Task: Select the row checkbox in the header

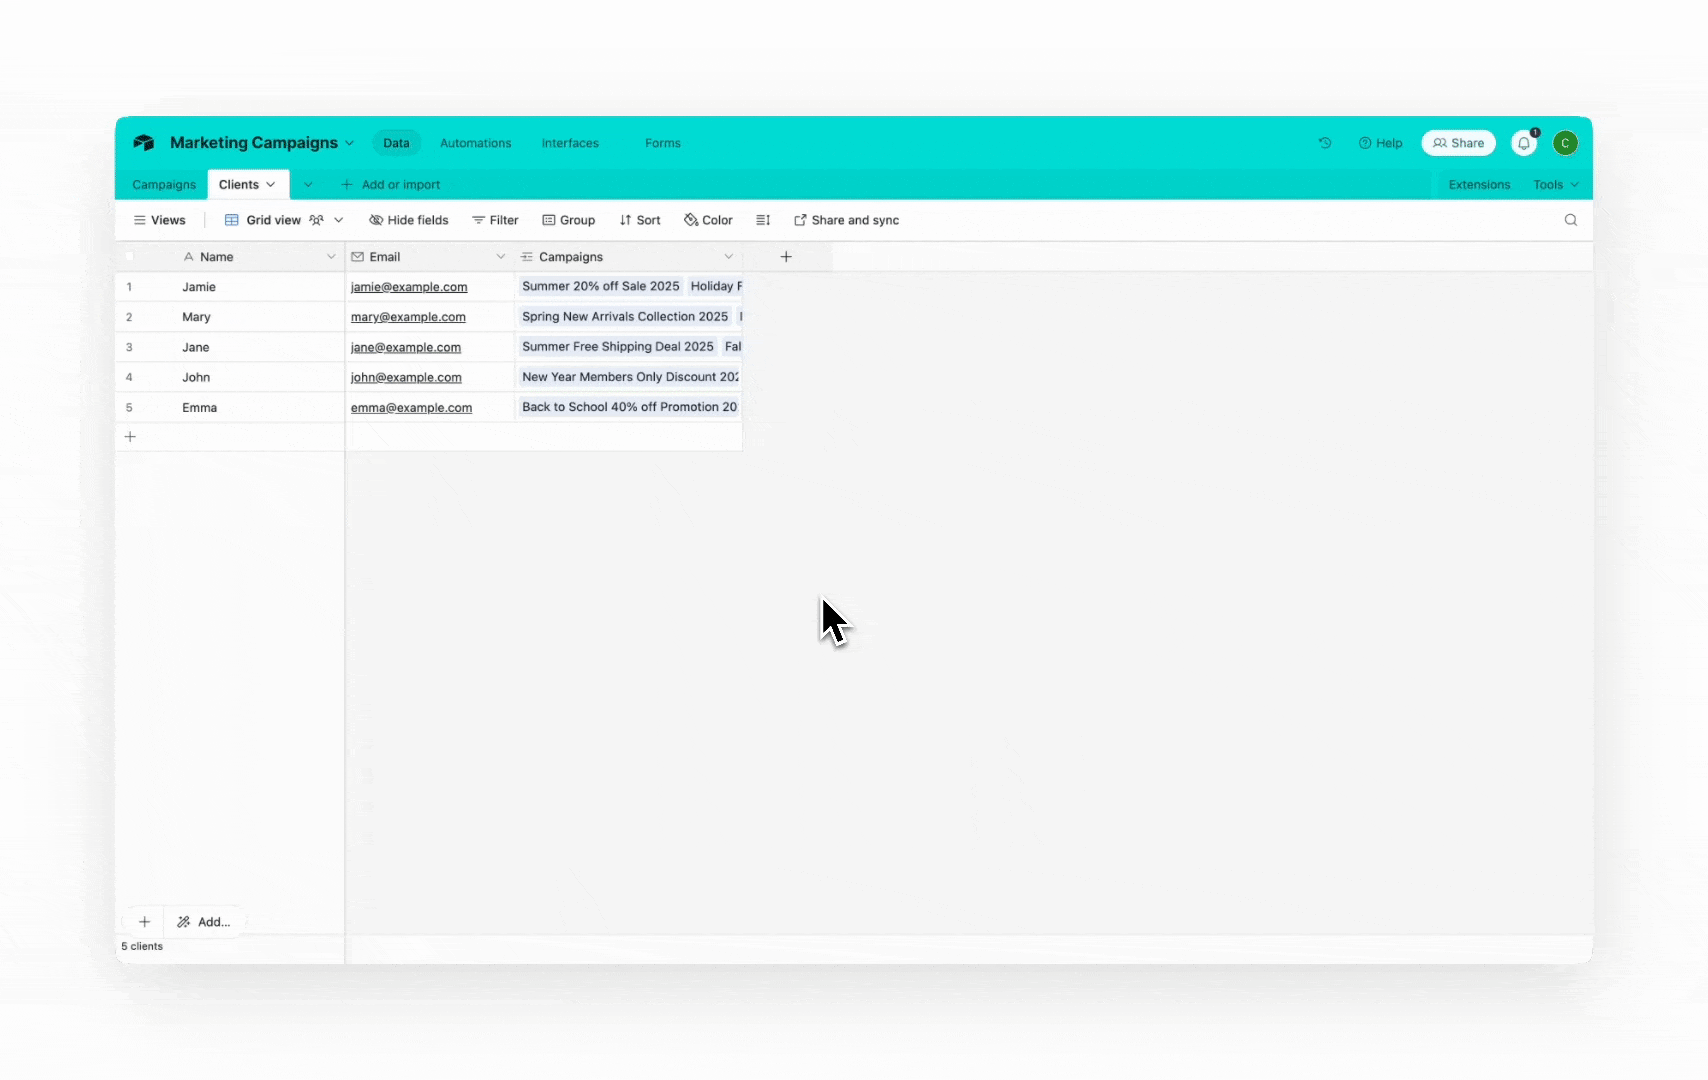Action: pyautogui.click(x=129, y=256)
